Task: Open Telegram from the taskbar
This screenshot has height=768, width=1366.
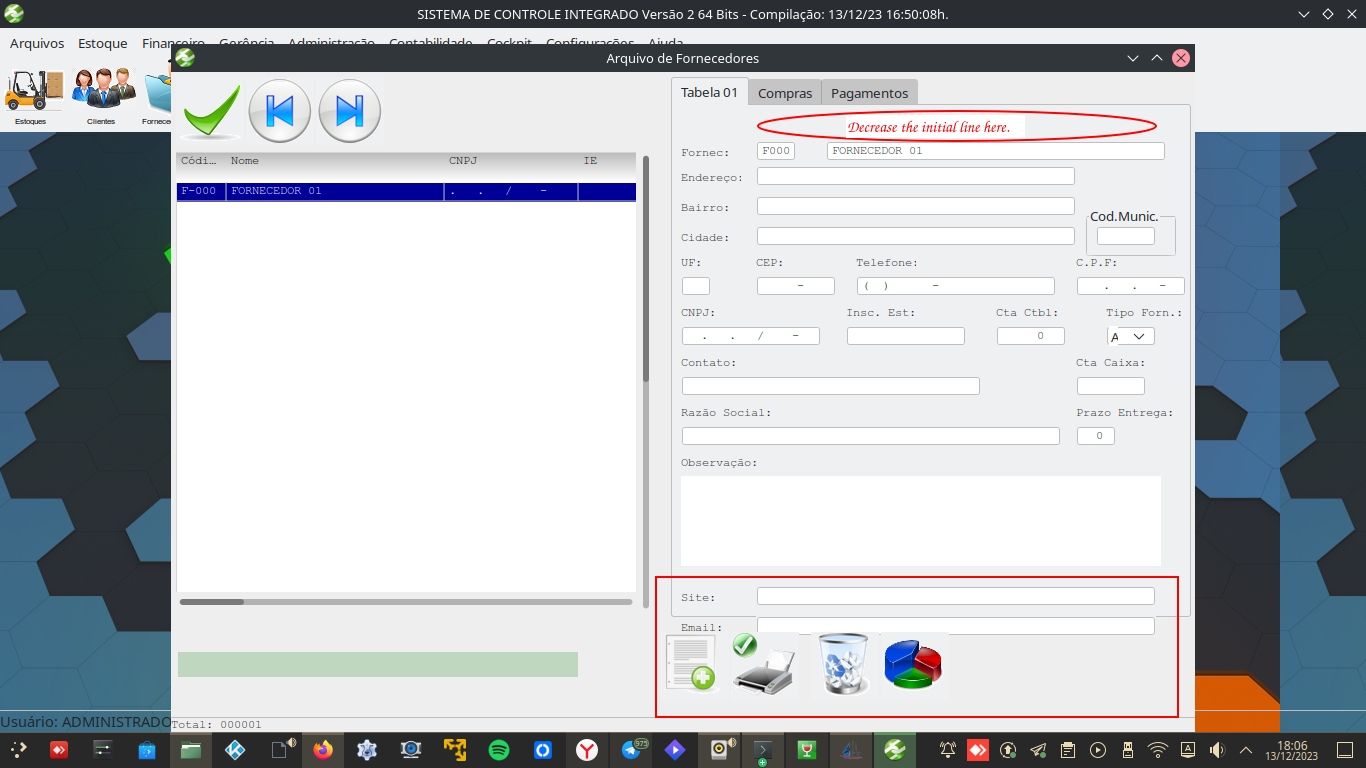Action: [x=631, y=749]
